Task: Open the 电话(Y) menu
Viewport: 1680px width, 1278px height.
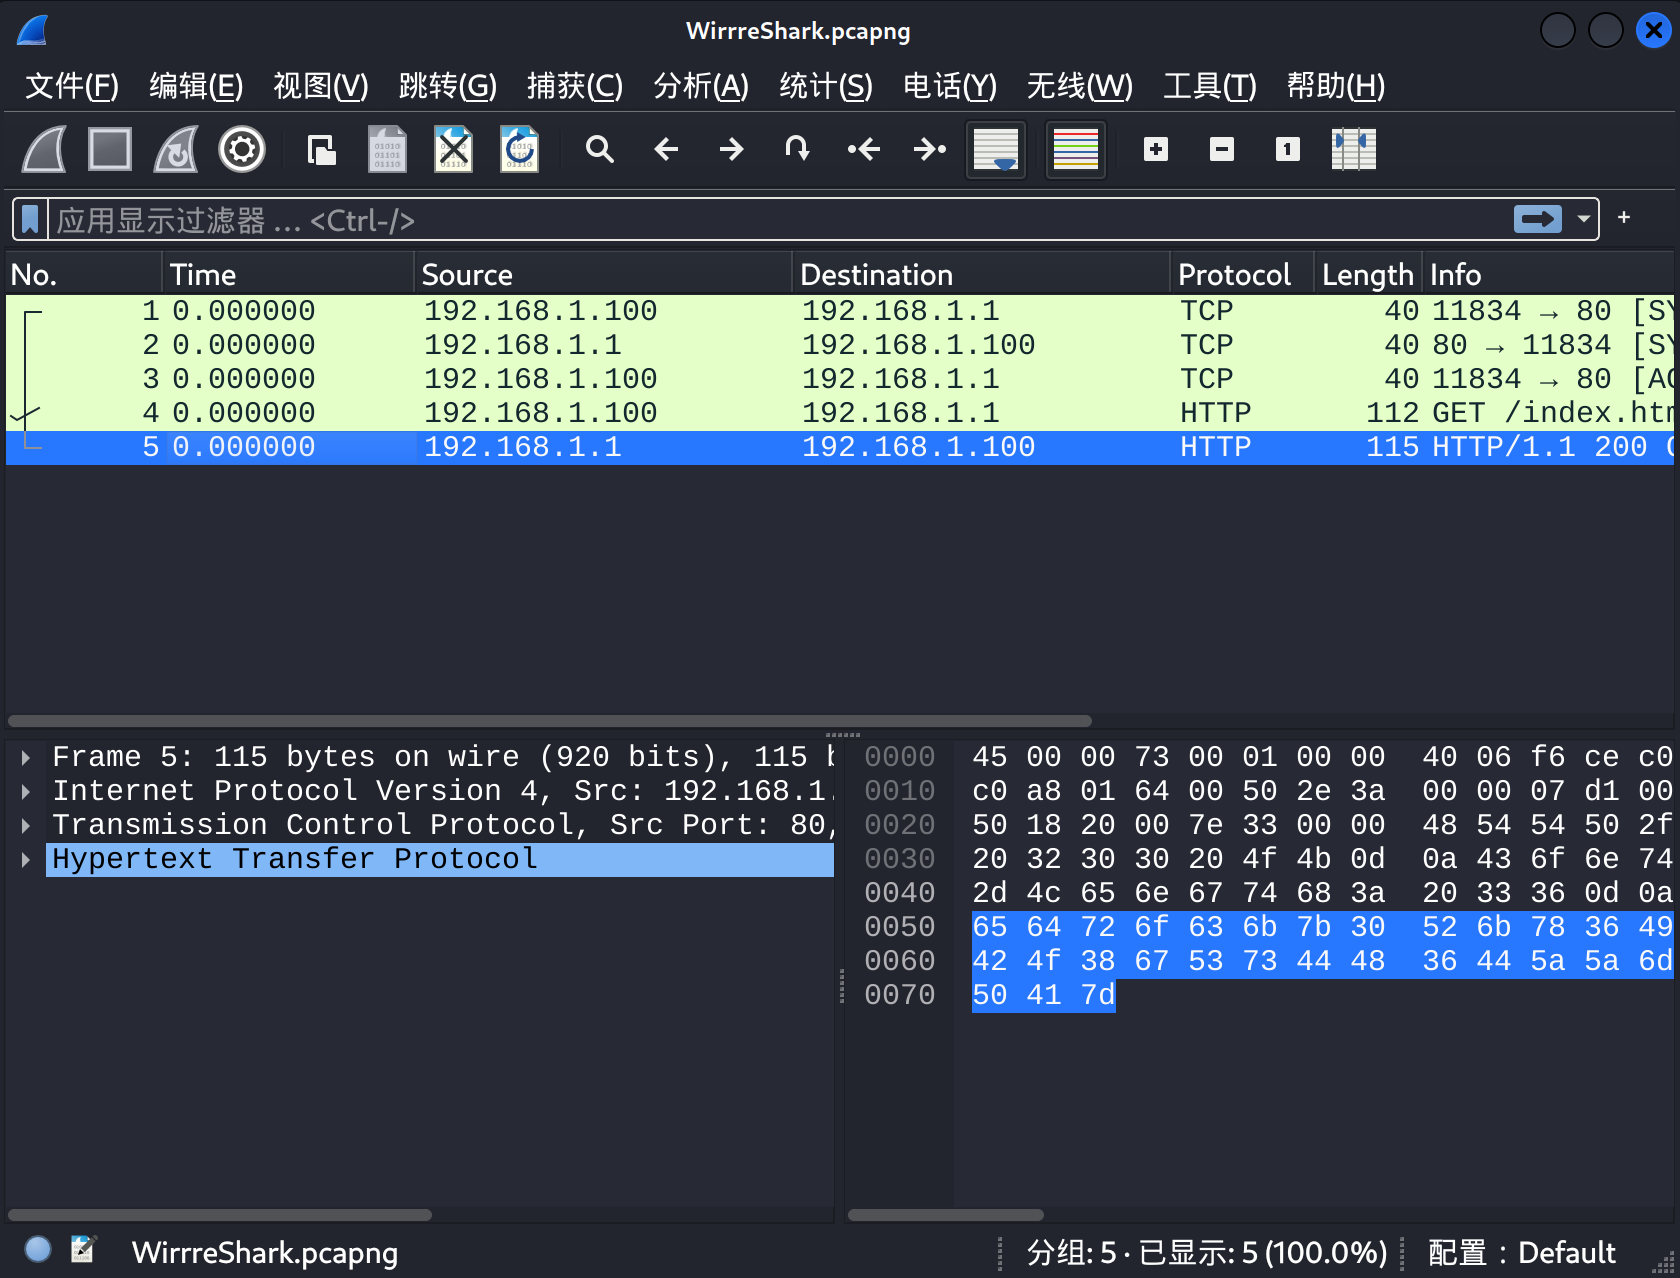Action: pyautogui.click(x=950, y=86)
